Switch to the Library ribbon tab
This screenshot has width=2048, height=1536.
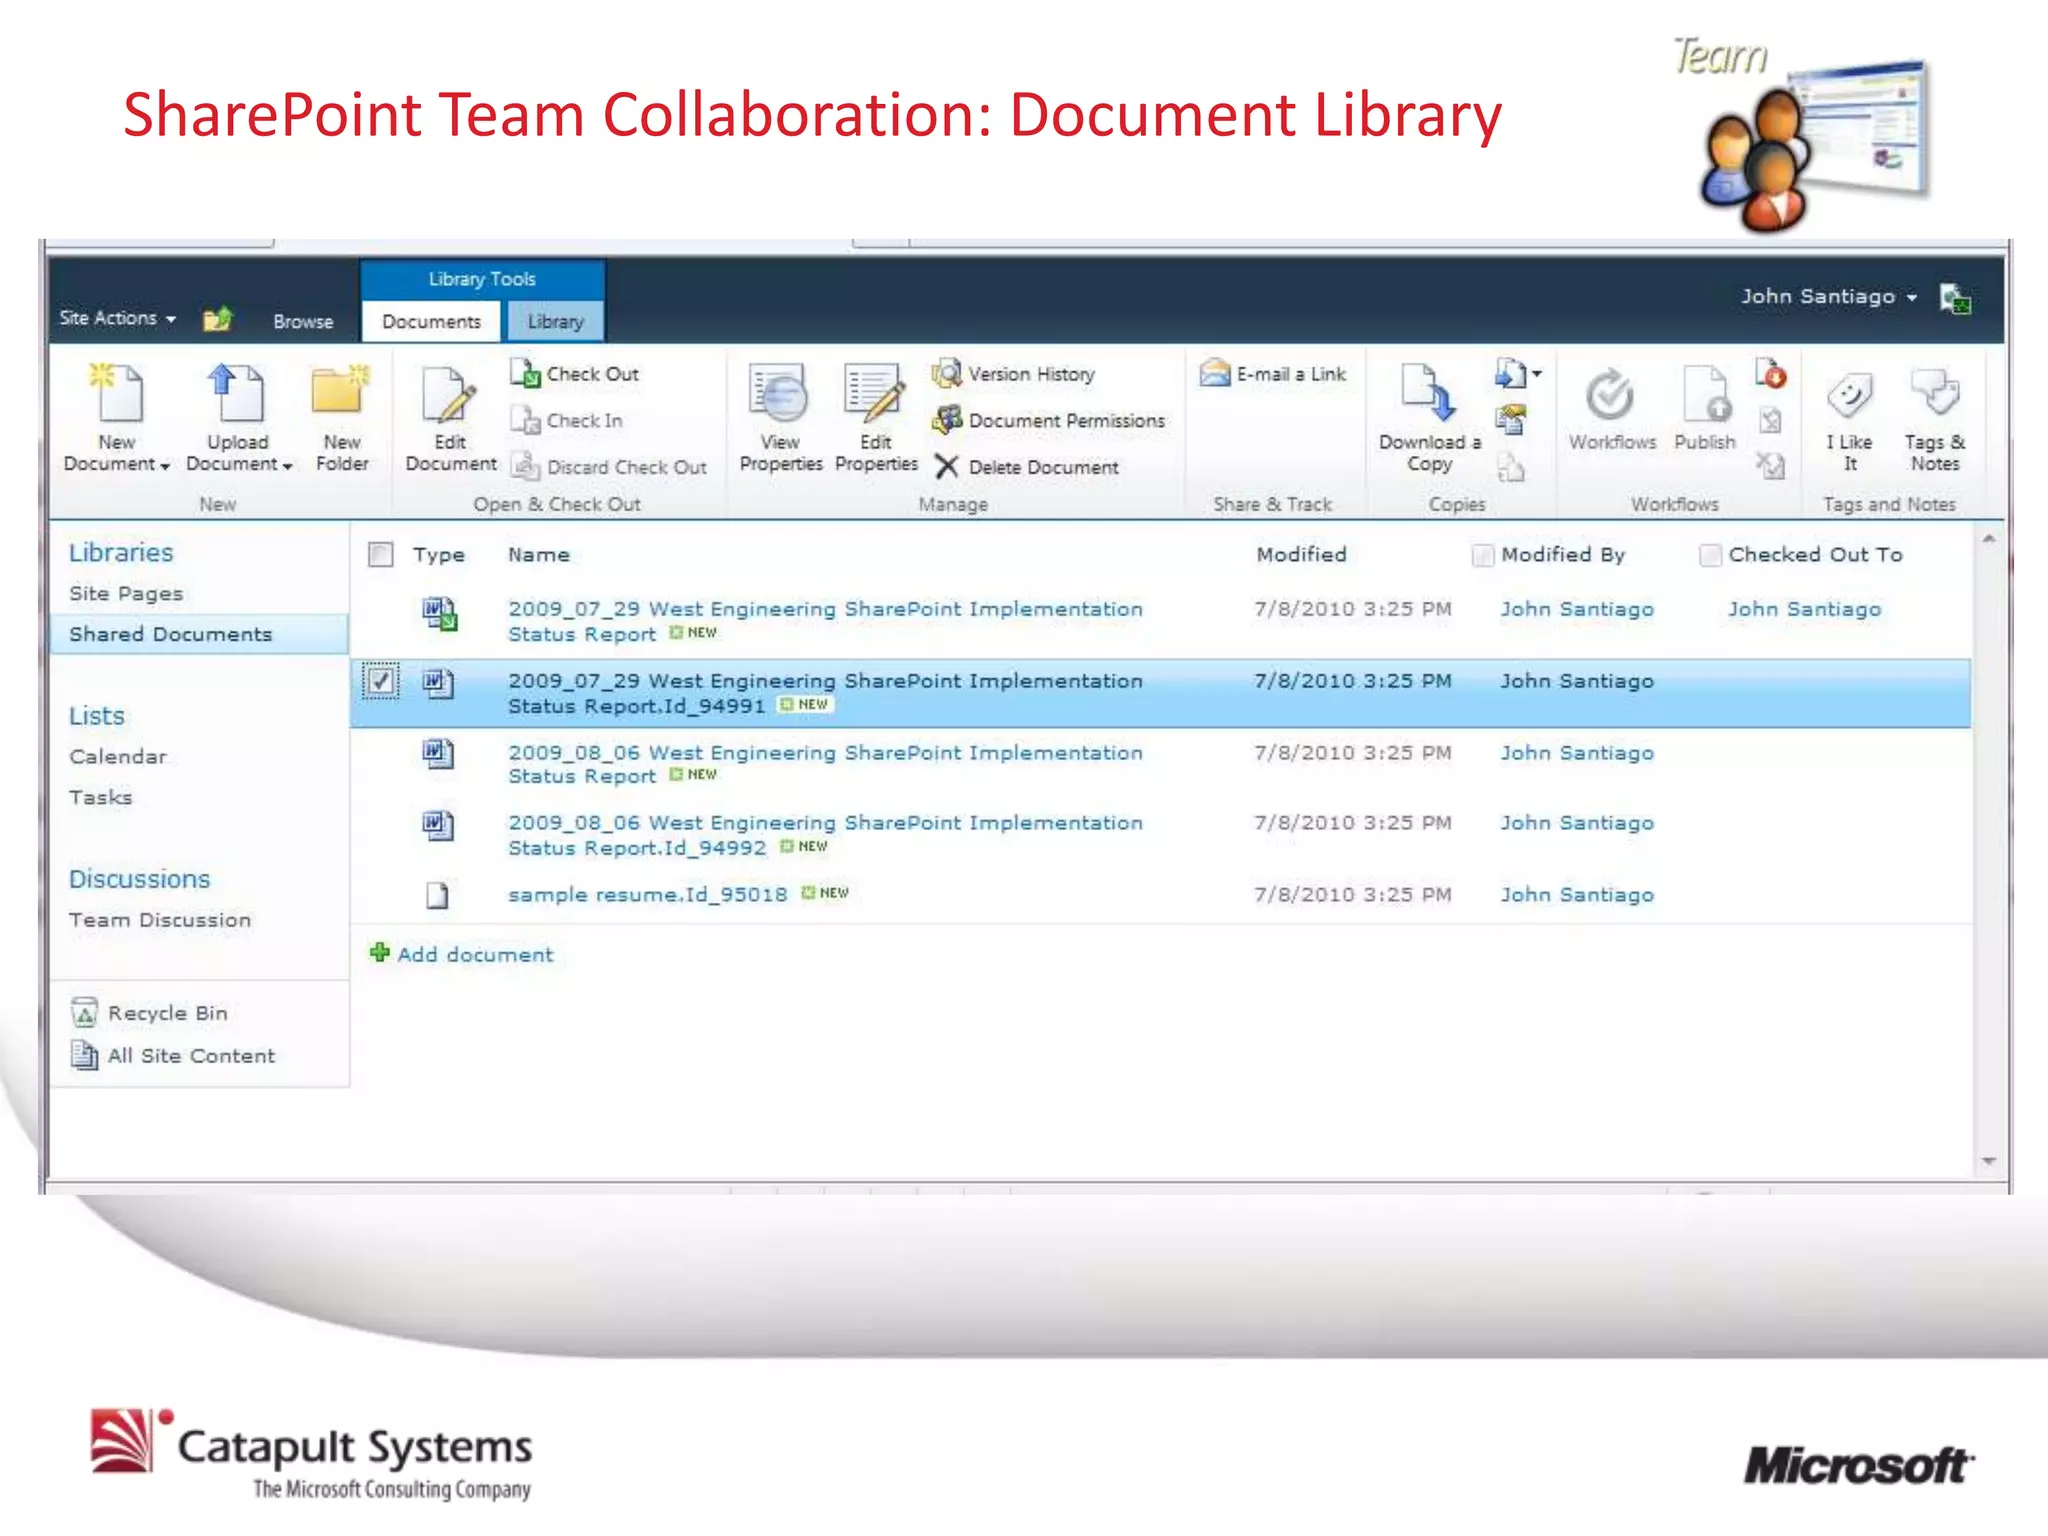555,321
